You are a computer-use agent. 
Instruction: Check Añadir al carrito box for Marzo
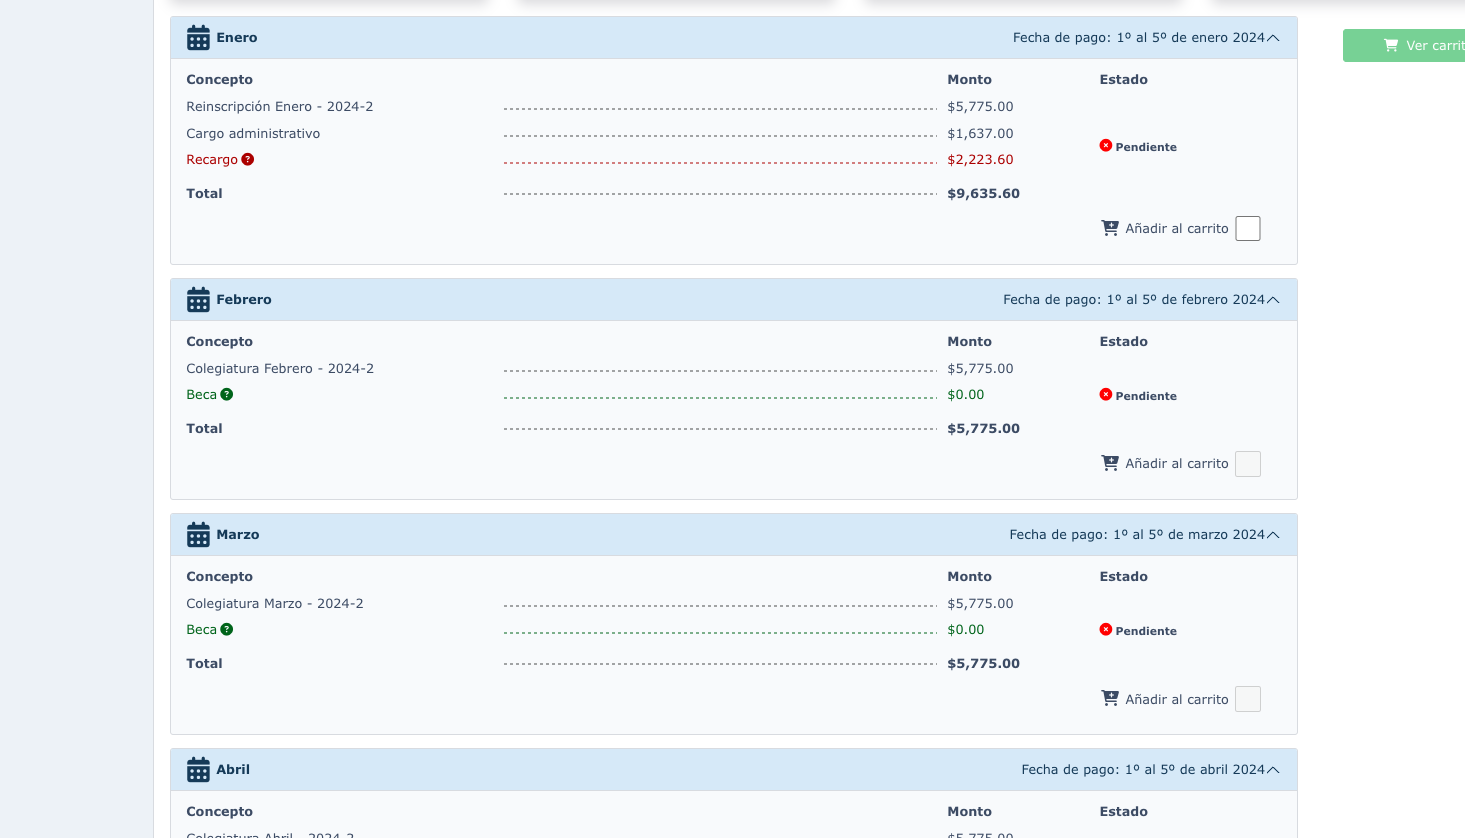pos(1248,699)
